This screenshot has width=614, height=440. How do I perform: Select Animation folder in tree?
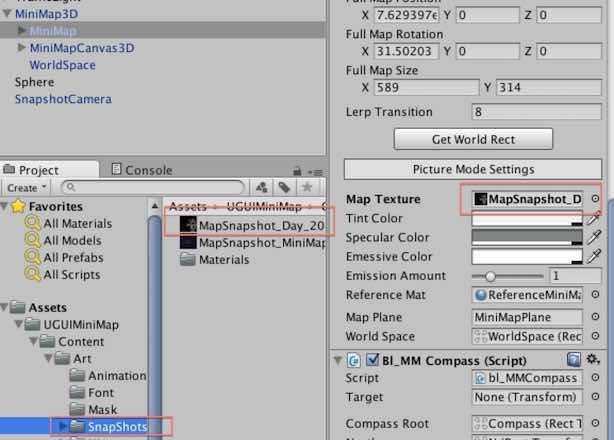pyautogui.click(x=108, y=375)
